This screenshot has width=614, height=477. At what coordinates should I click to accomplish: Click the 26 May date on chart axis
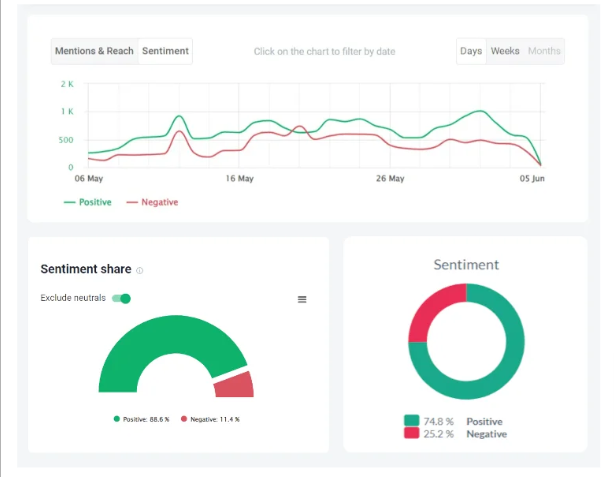(x=389, y=179)
